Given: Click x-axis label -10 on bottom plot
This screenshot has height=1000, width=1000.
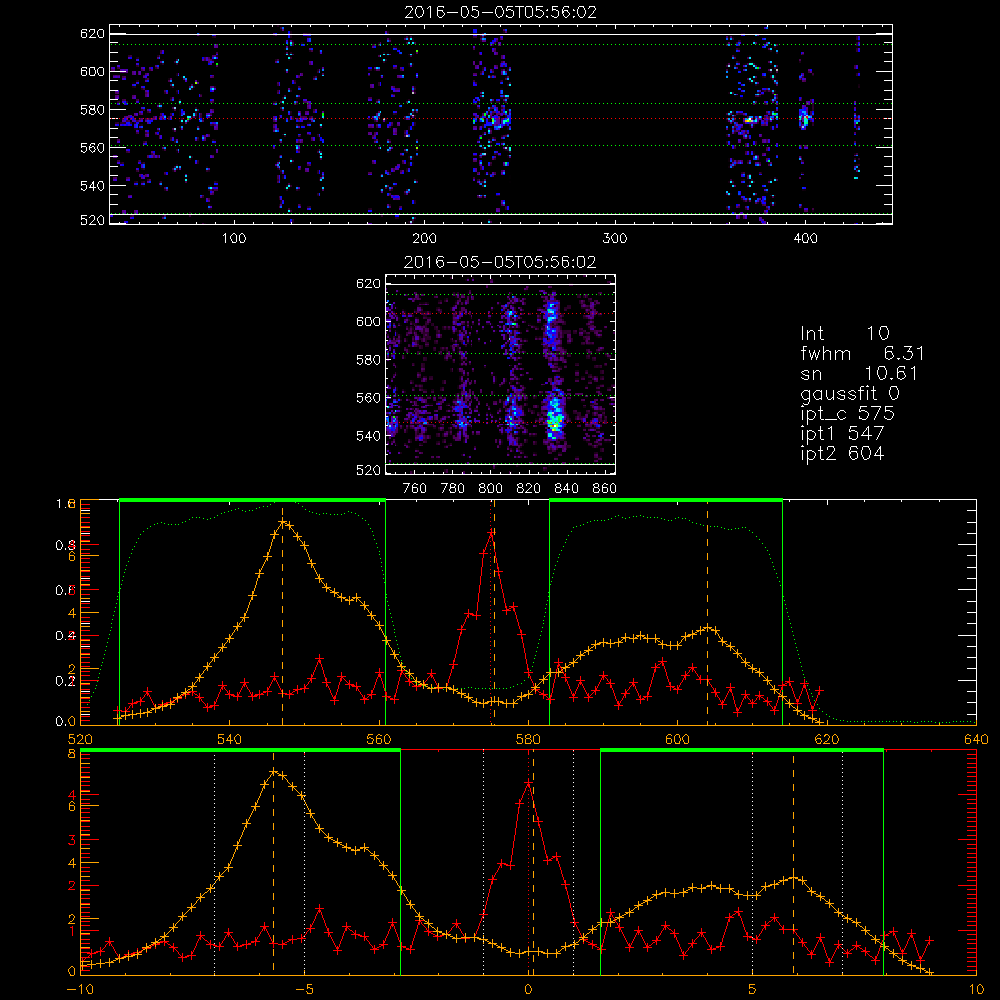Looking at the screenshot, I should point(80,990).
